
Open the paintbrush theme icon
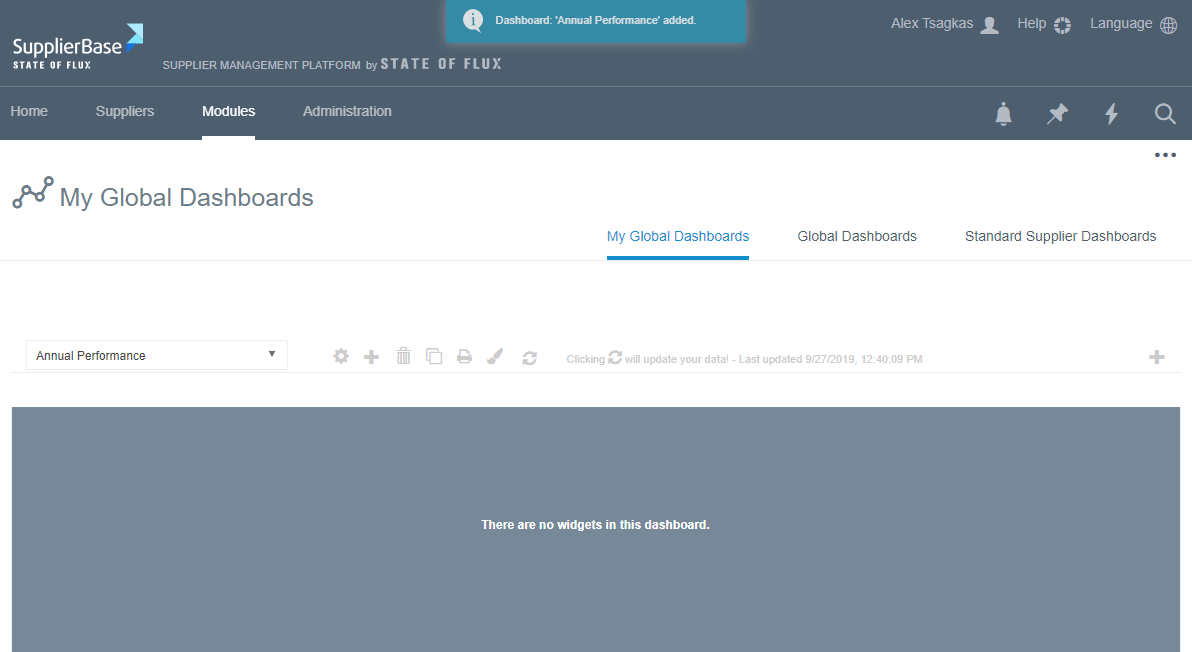[x=495, y=356]
